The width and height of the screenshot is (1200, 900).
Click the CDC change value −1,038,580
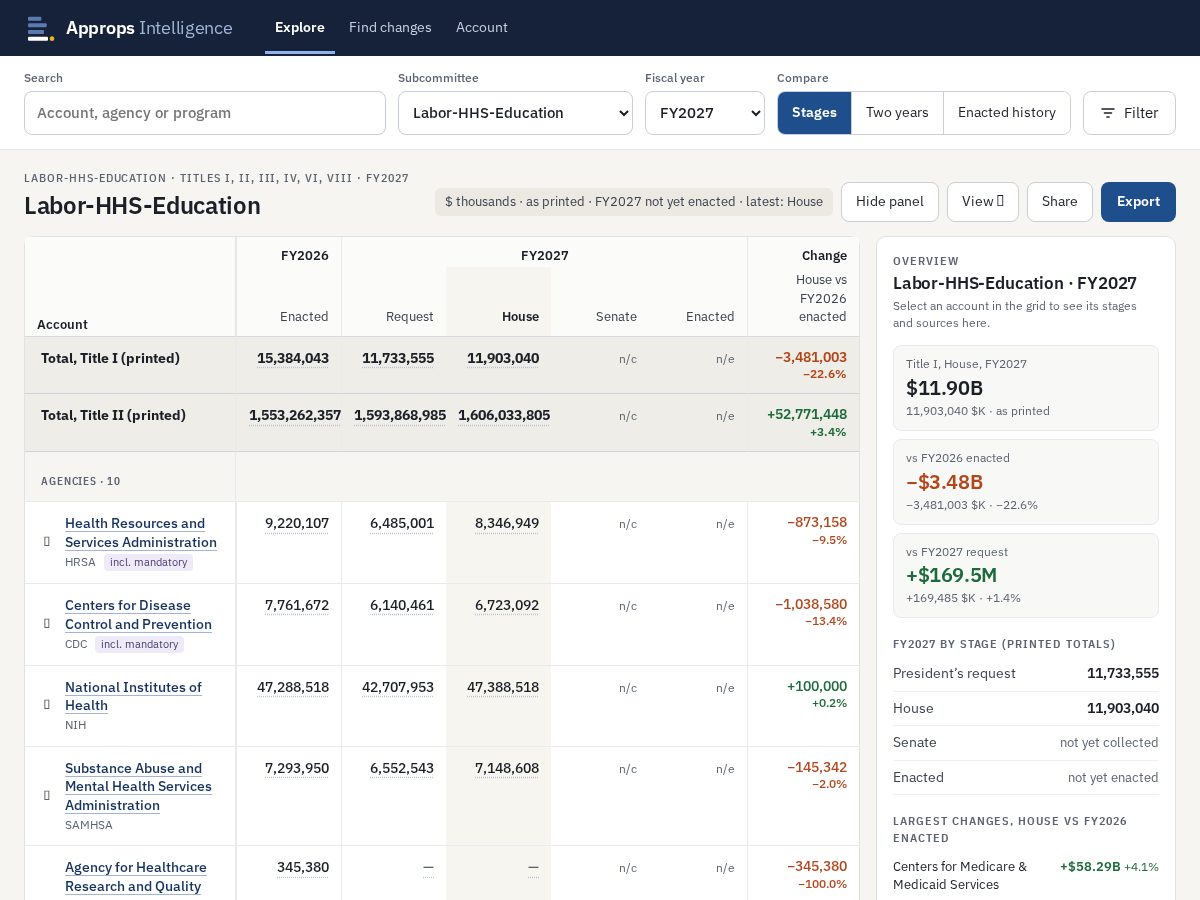(811, 605)
